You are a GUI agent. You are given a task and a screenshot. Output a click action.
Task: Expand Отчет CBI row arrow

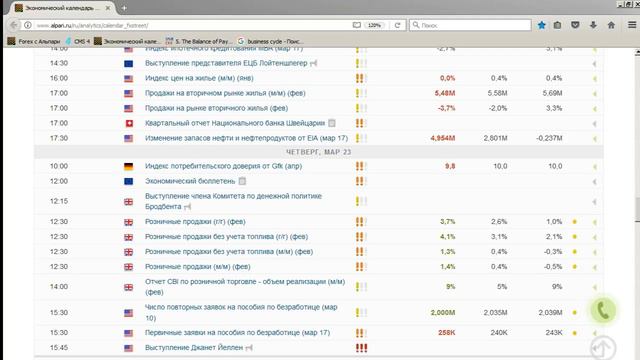click(595, 287)
